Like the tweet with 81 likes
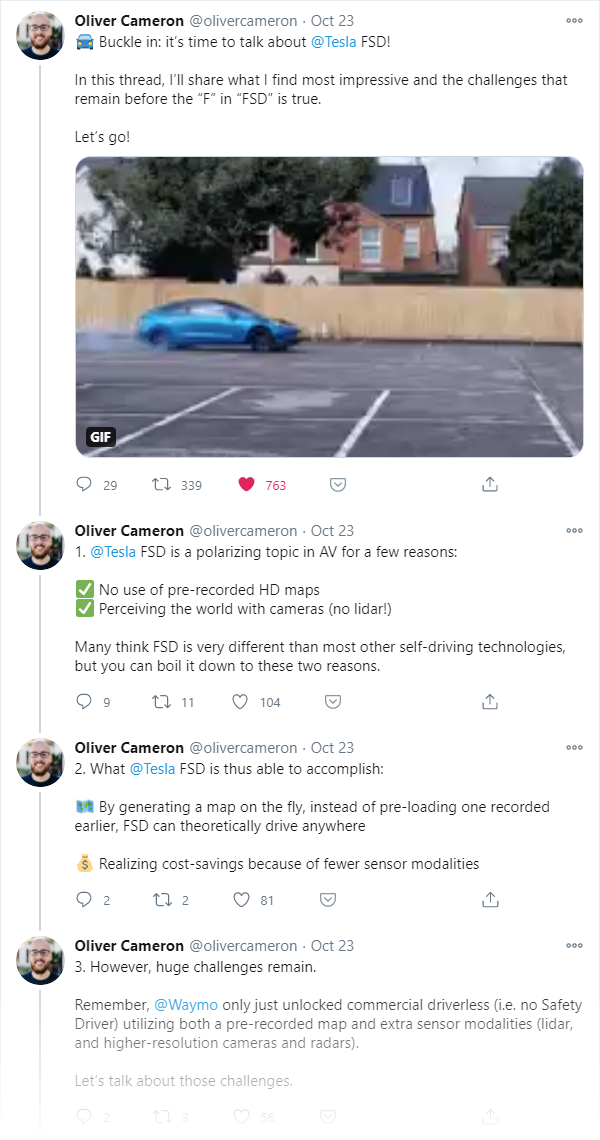Screen dimensions: 600x1140 tap(241, 900)
